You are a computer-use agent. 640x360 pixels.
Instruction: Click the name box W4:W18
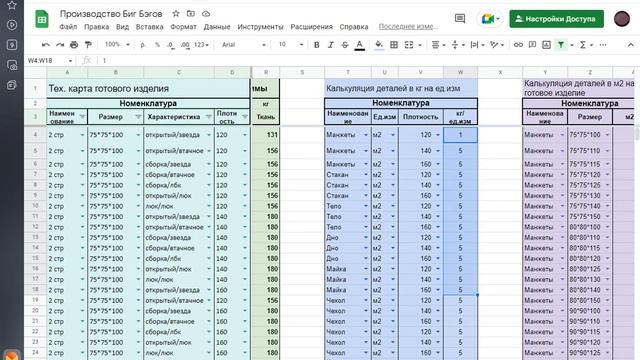49,60
